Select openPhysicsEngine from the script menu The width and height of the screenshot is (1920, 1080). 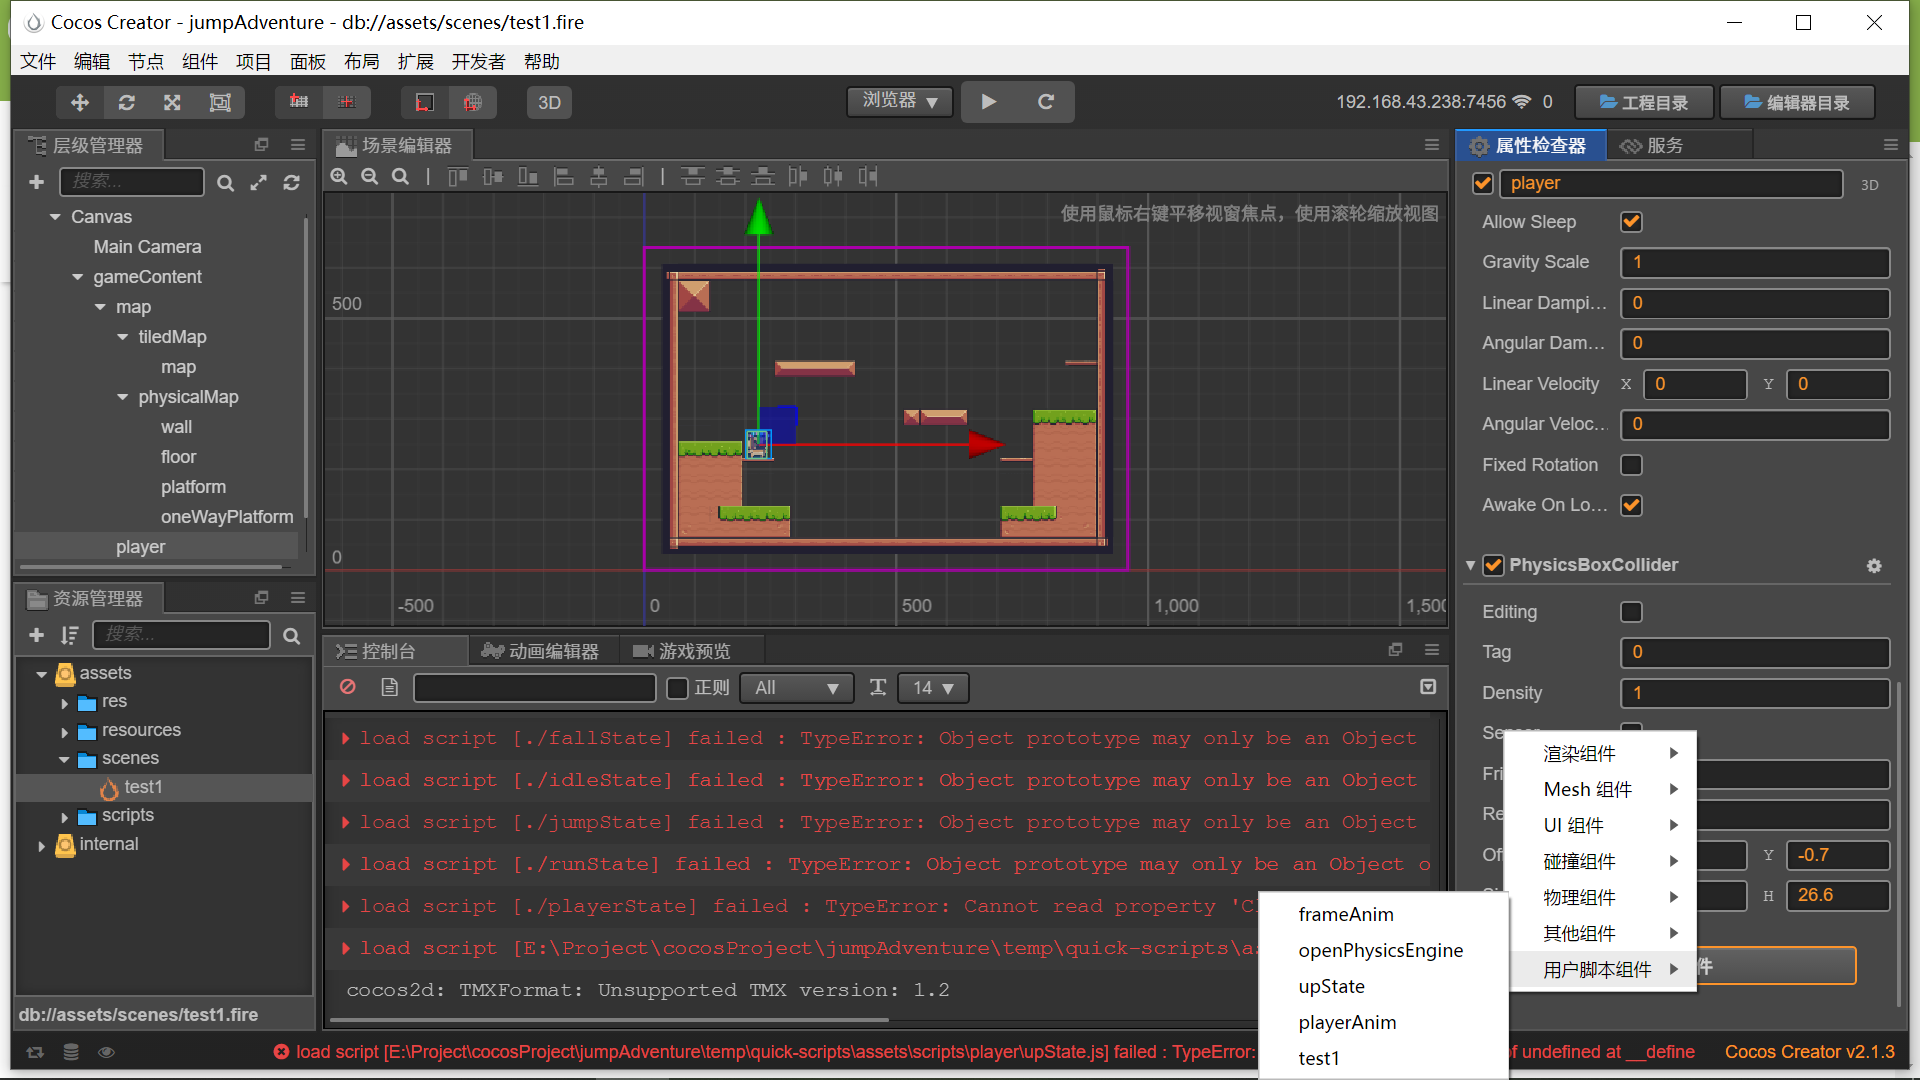point(1380,950)
